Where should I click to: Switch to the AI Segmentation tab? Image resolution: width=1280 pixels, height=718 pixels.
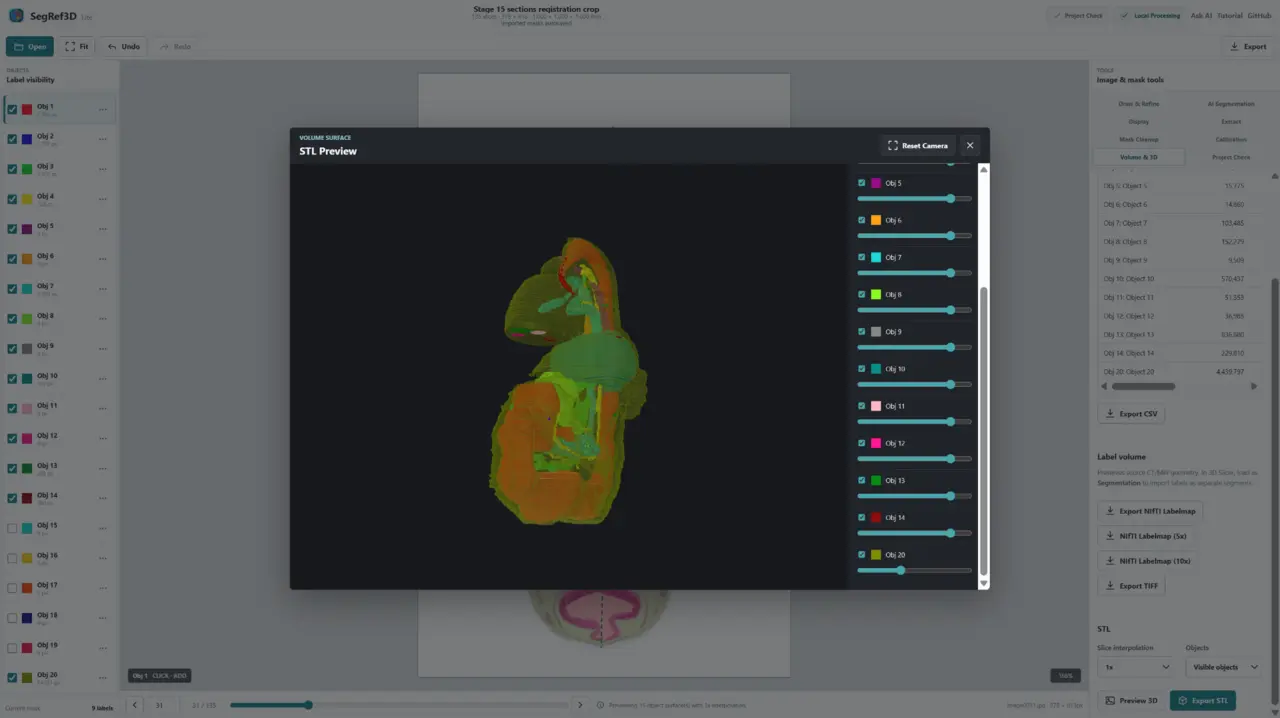1231,104
